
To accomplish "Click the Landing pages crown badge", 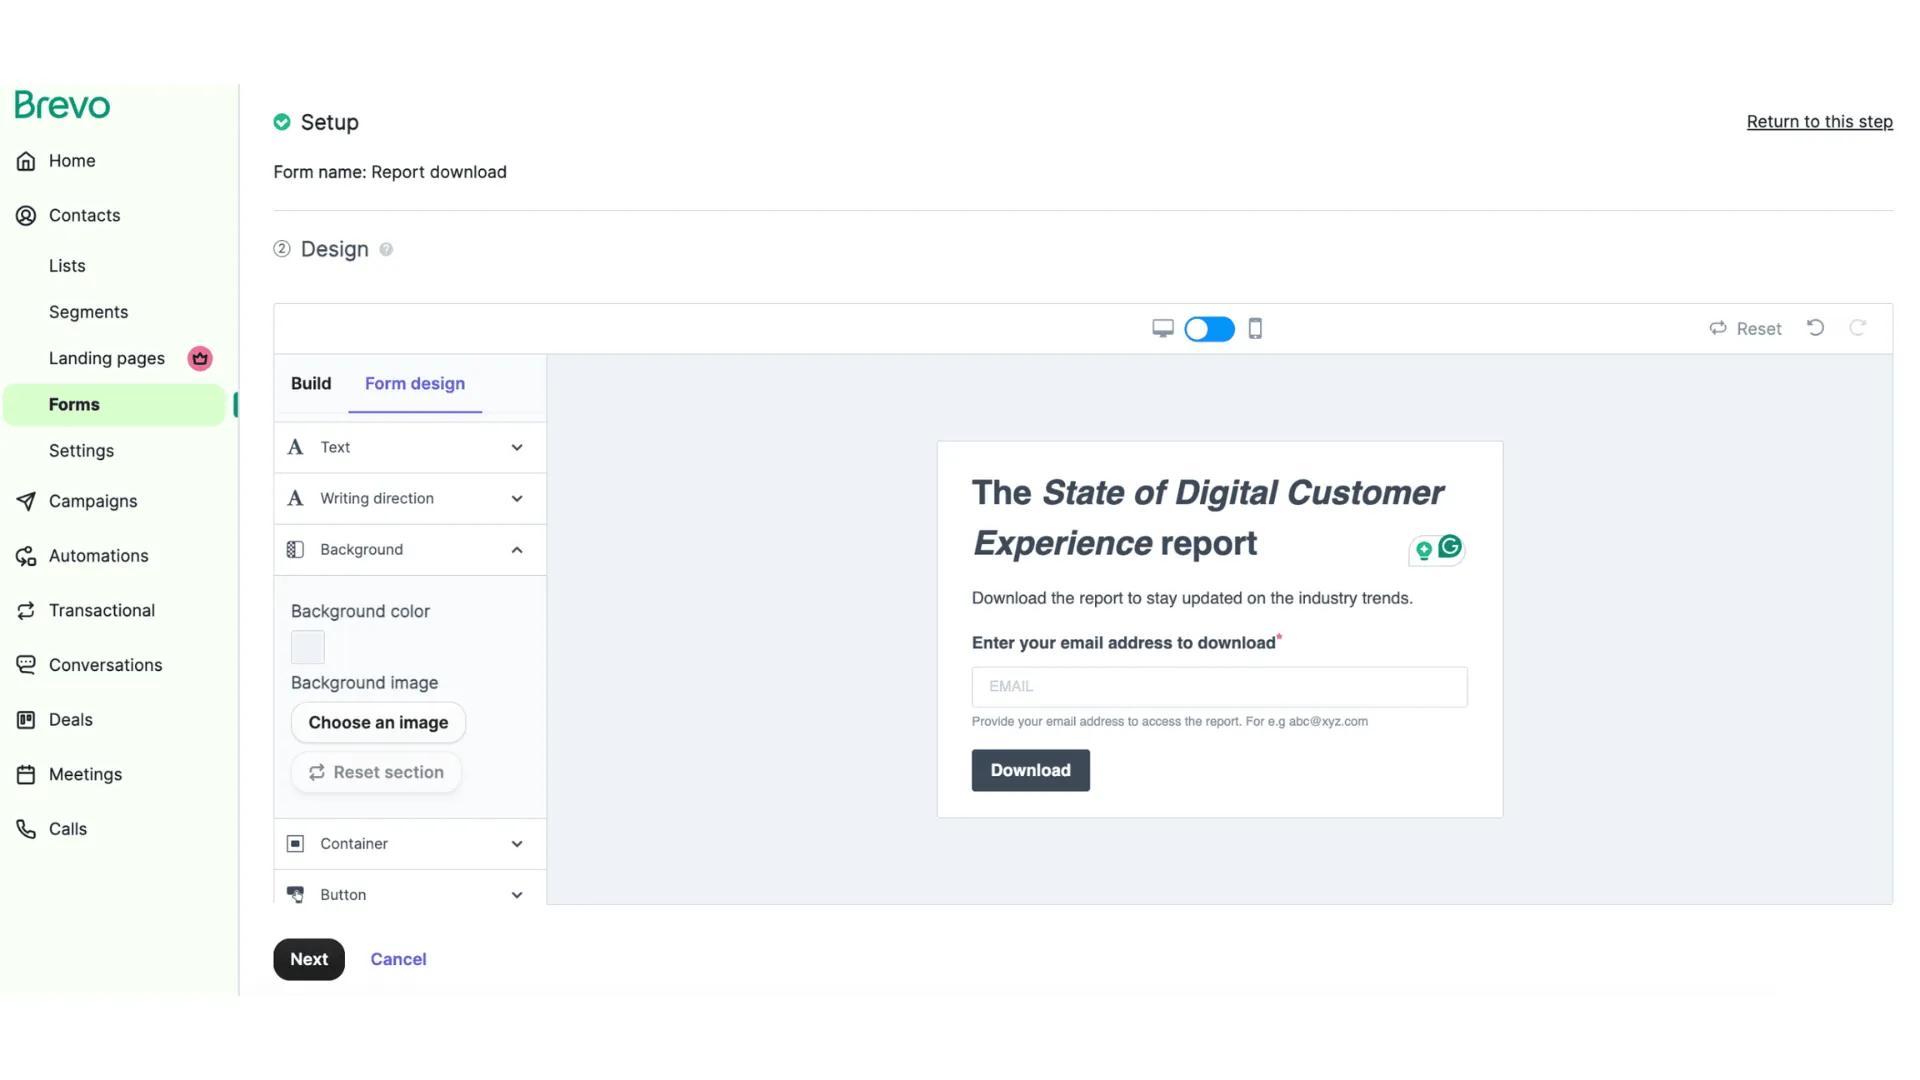I will pos(200,358).
